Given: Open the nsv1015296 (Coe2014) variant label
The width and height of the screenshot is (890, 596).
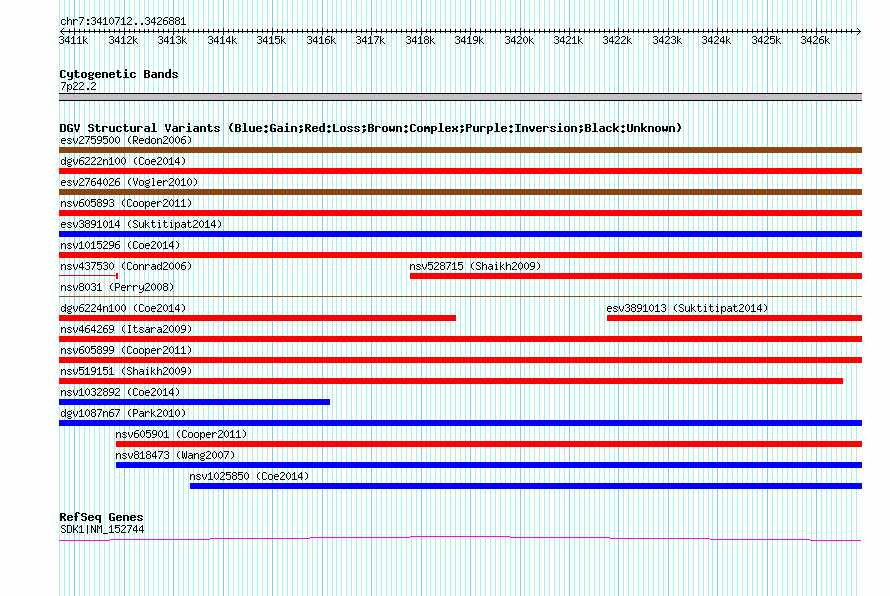Looking at the screenshot, I should coord(120,245).
